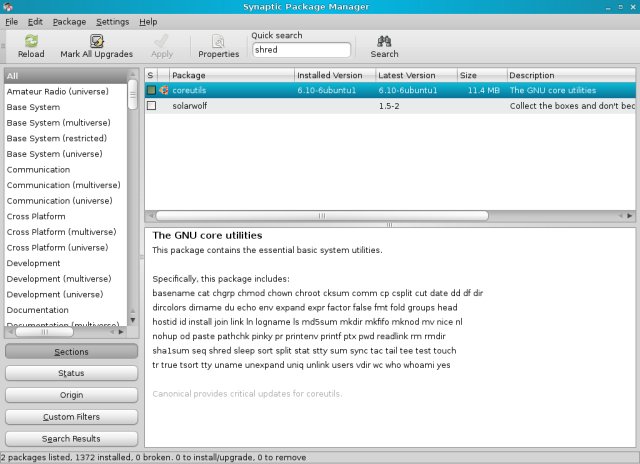Sort by the Package column header

tap(231, 75)
